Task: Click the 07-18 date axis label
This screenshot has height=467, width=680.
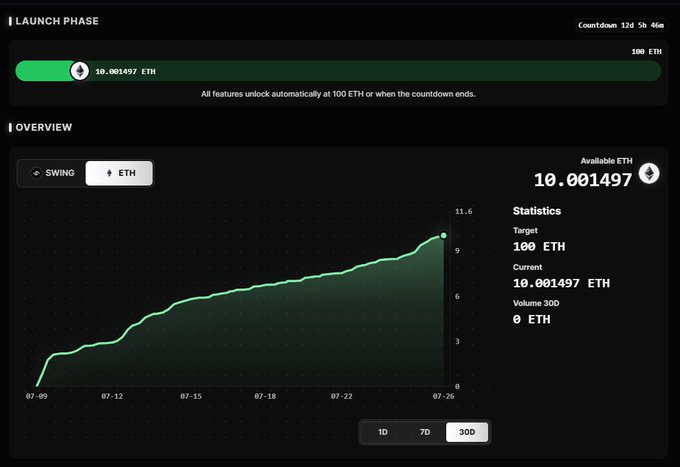Action: click(x=265, y=396)
